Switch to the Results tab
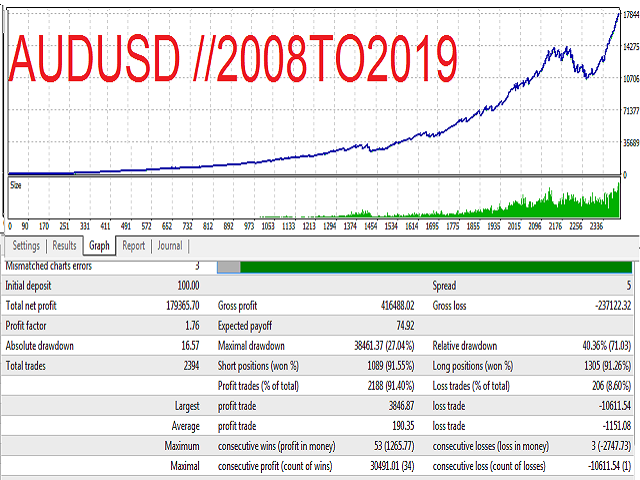Screen dimensions: 640x480 [64, 246]
